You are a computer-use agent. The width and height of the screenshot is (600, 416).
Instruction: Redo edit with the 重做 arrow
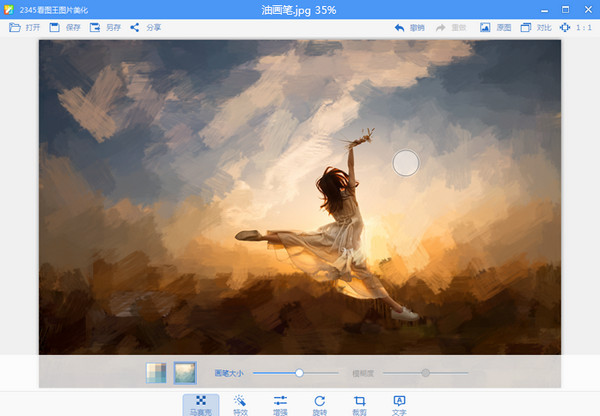click(451, 27)
